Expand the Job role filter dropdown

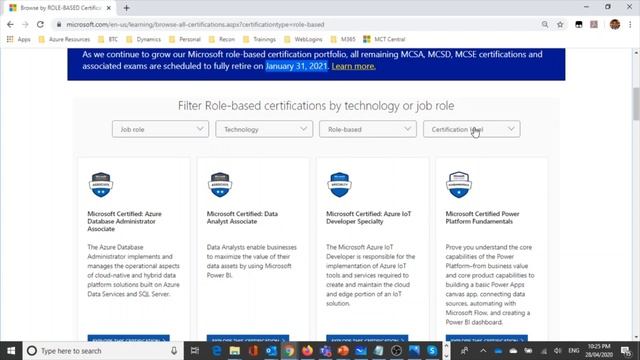click(x=160, y=129)
